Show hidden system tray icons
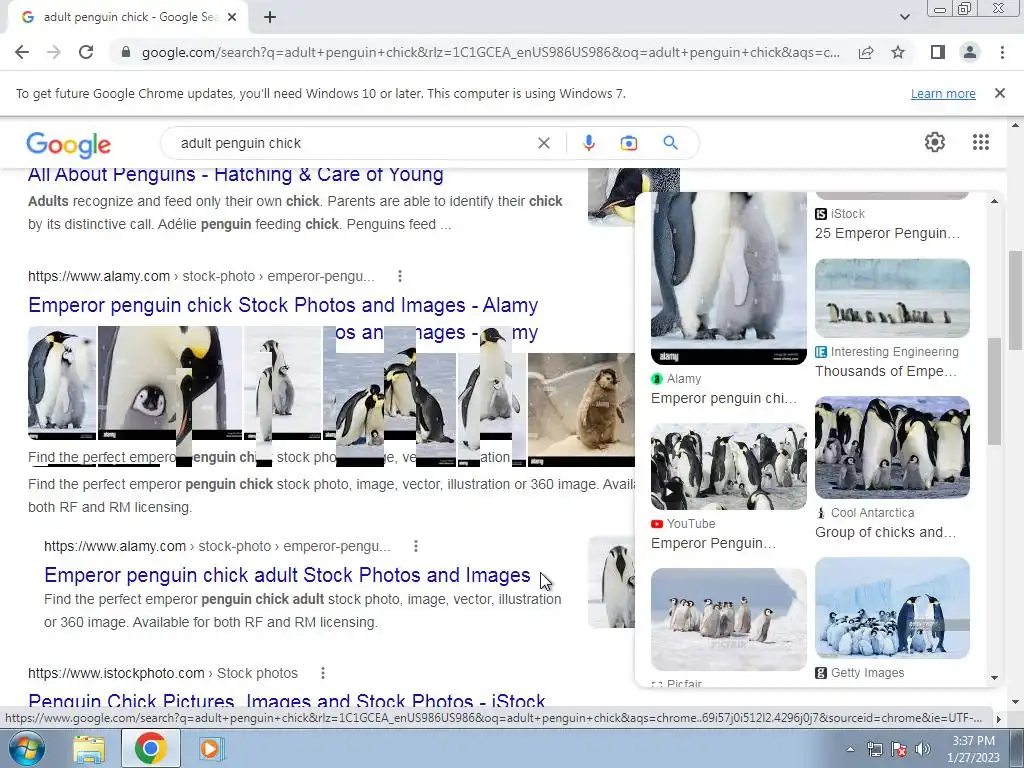The image size is (1024, 768). coord(850,749)
